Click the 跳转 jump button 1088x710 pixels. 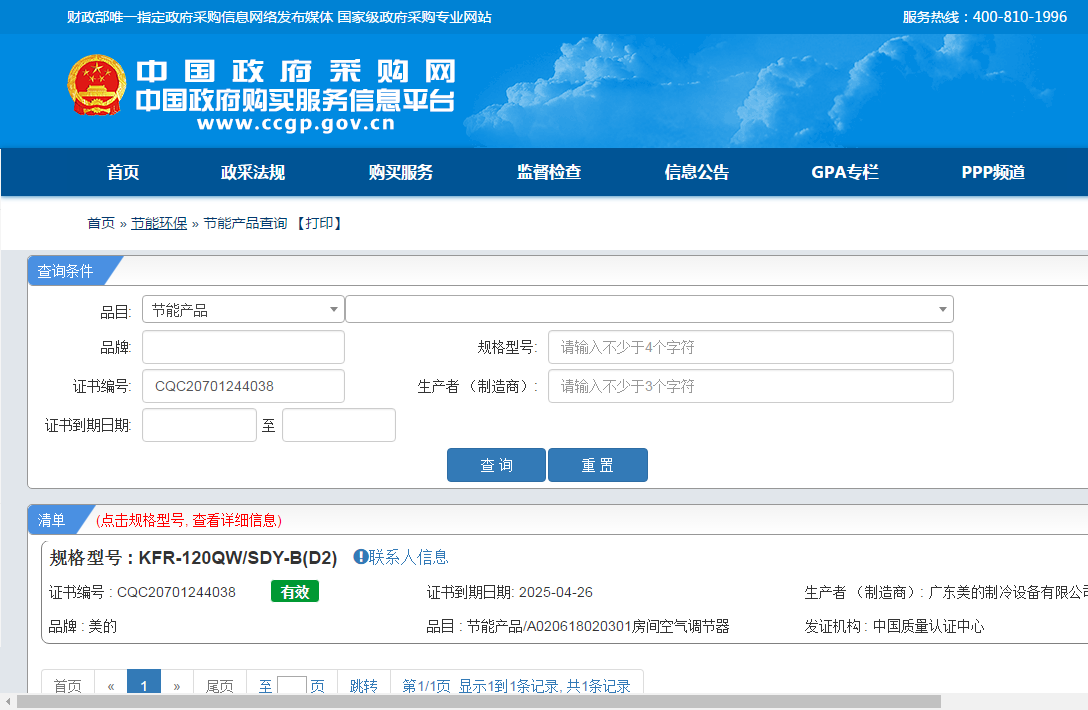pos(364,682)
